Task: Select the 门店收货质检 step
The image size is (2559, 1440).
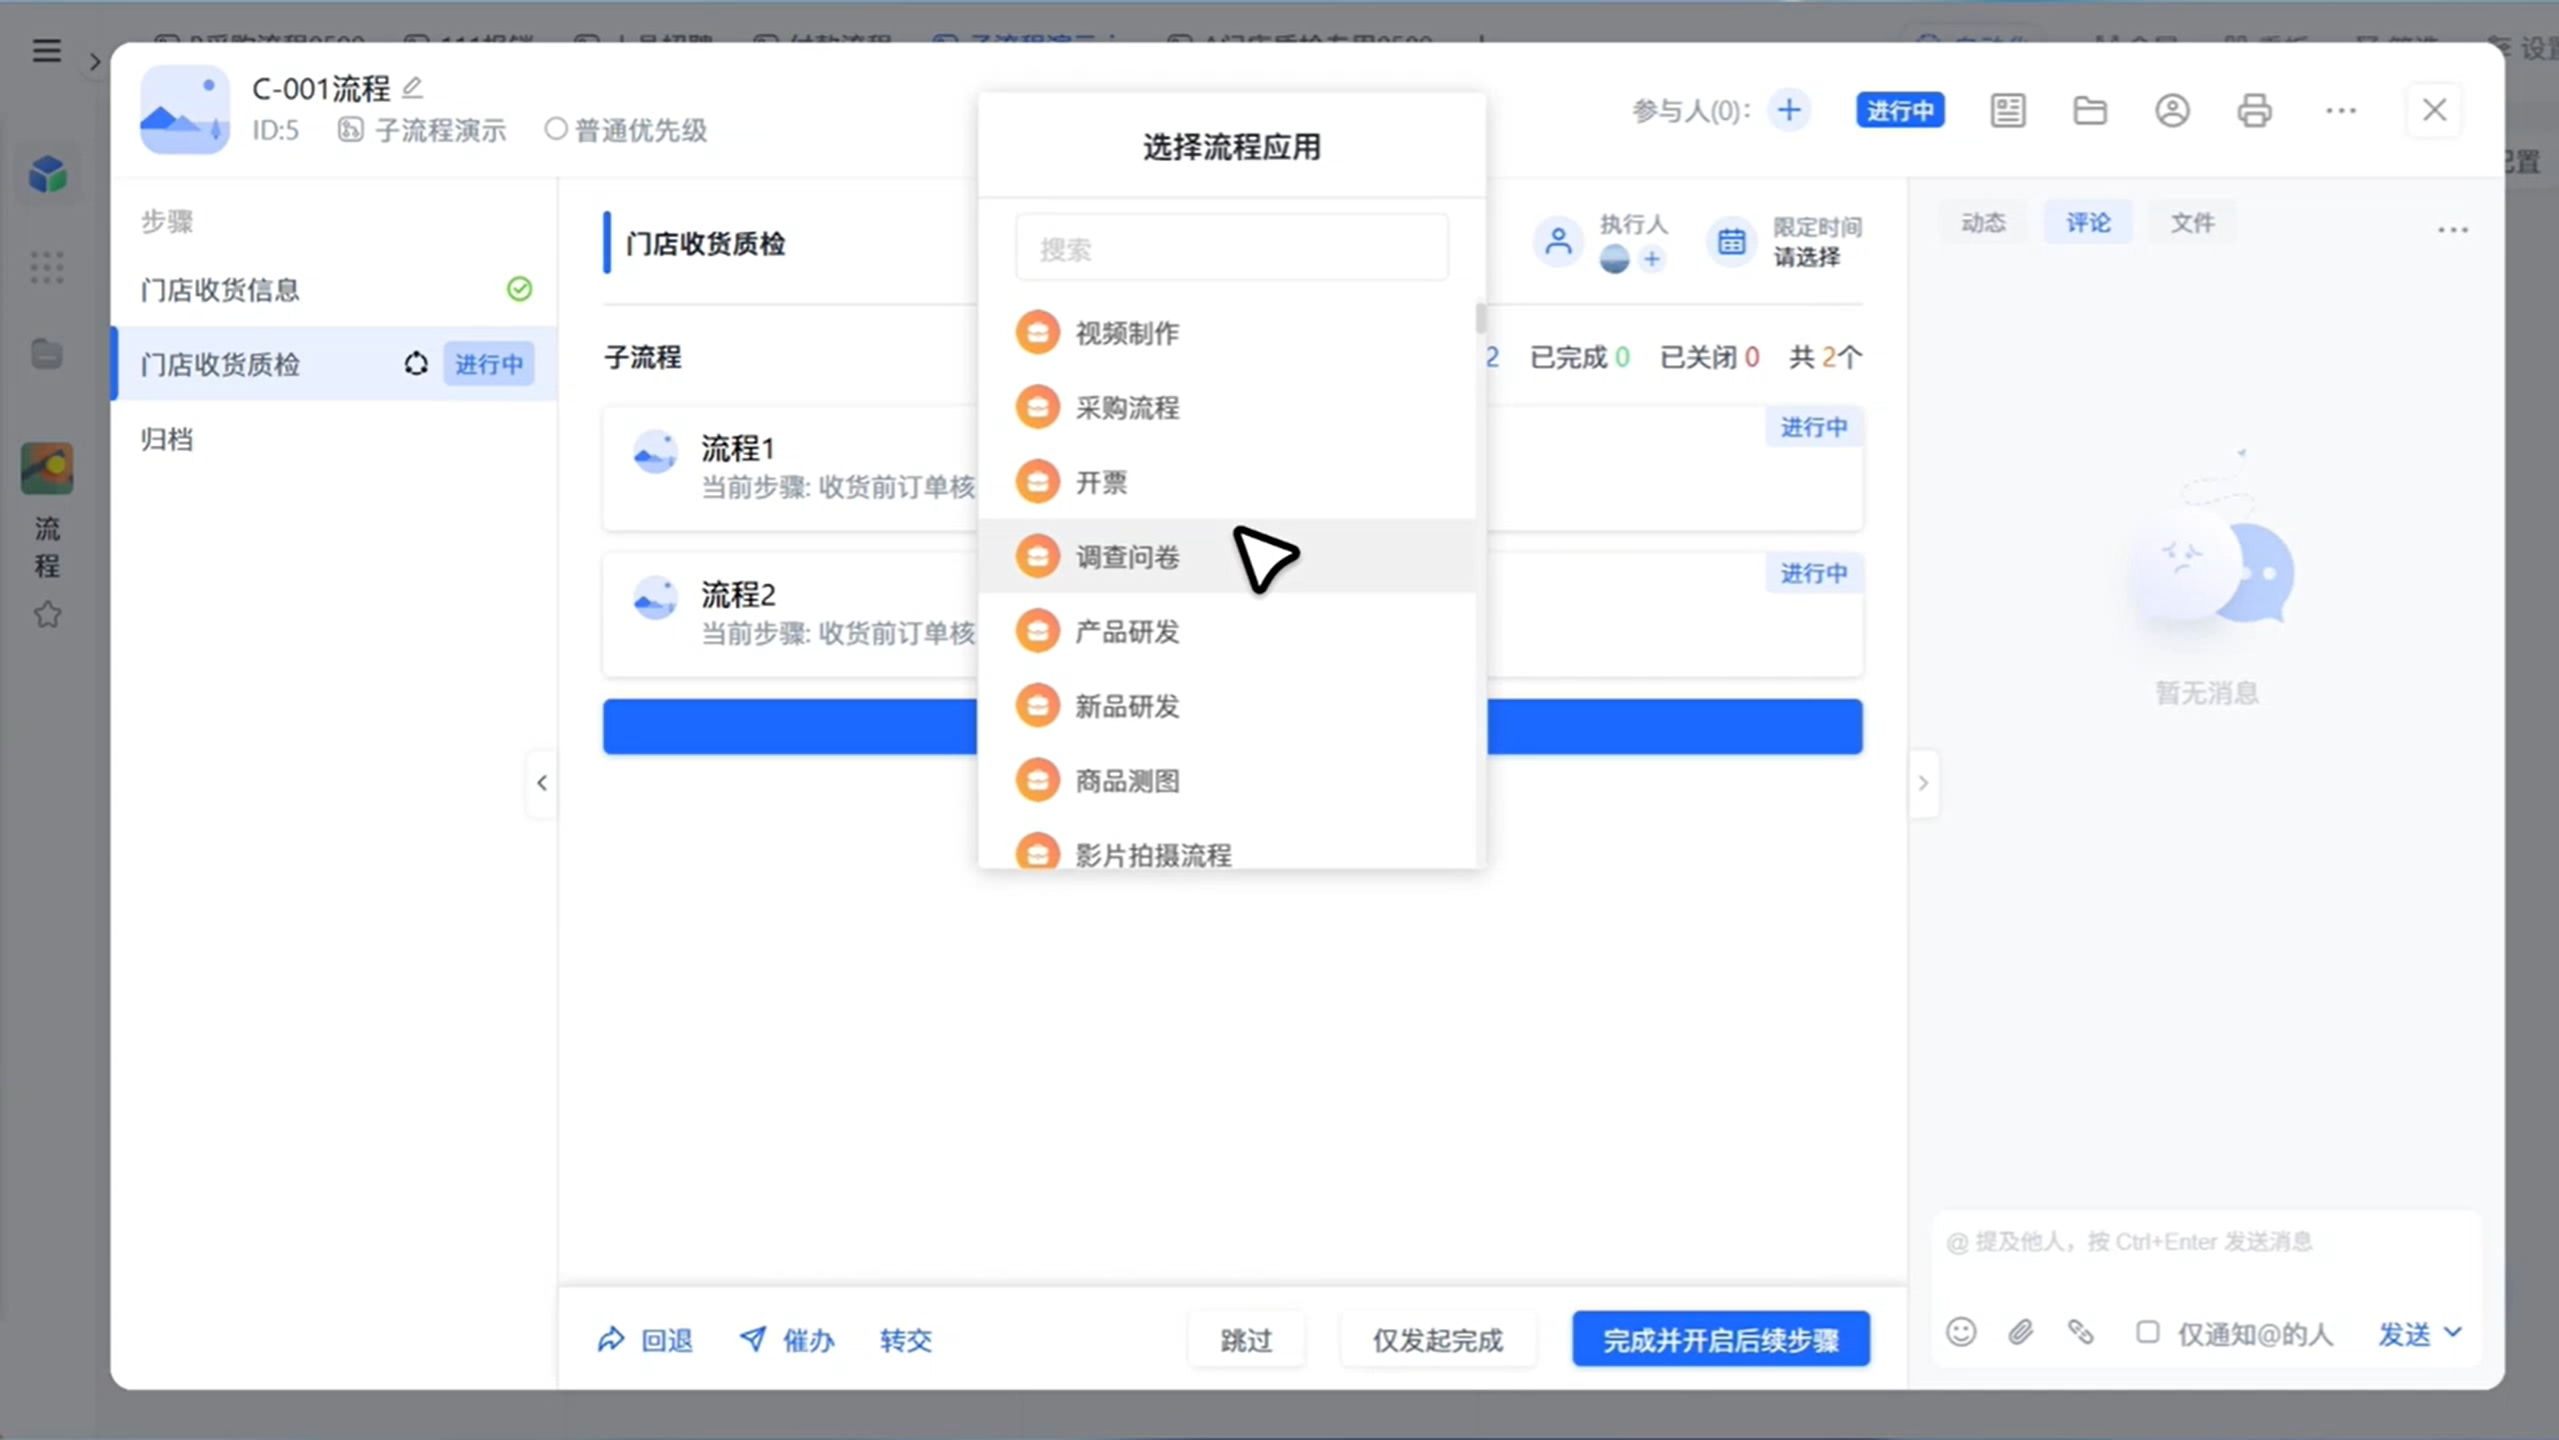Action: point(335,364)
